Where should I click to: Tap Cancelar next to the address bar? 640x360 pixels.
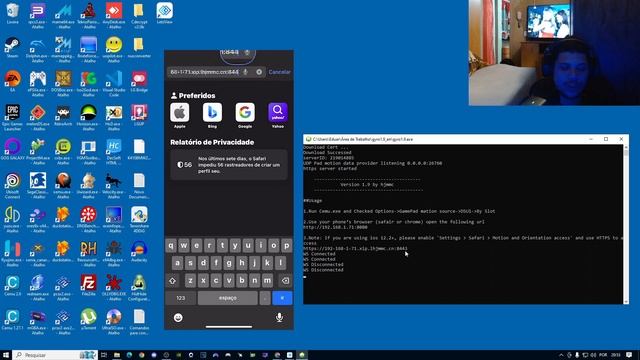[280, 72]
